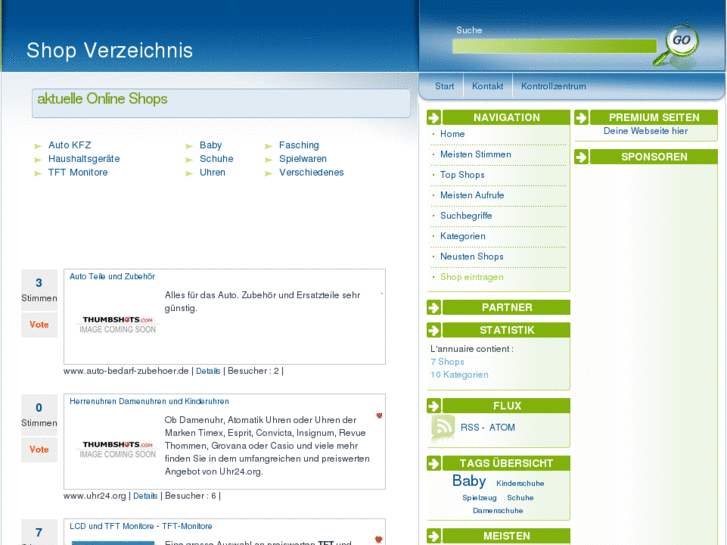Click the thumbnail of the Herrenuhren listing

117,449
